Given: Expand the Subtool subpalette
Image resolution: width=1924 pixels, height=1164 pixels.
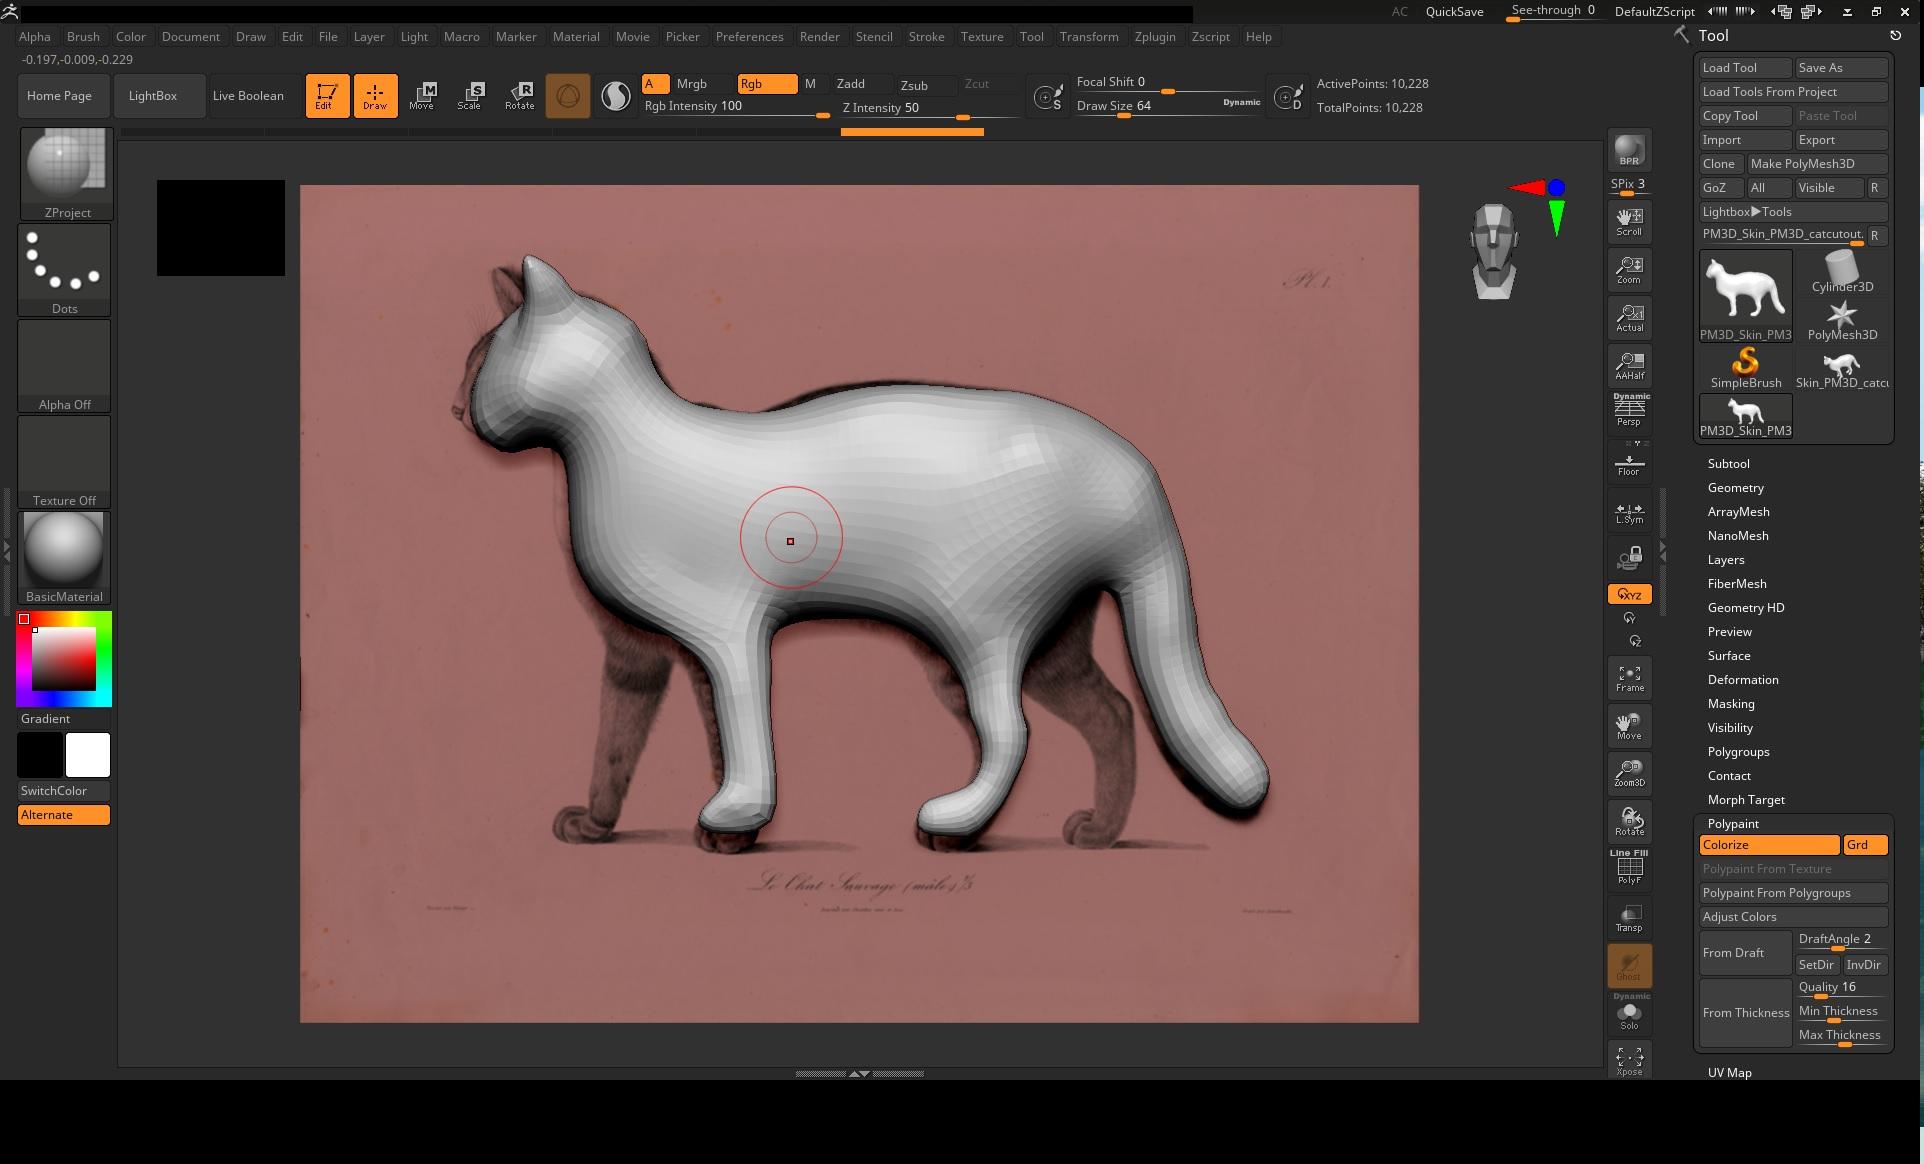Looking at the screenshot, I should click(x=1728, y=464).
